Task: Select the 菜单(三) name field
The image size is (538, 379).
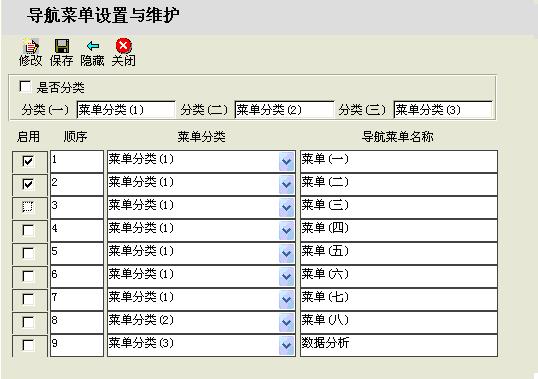Action: click(x=399, y=207)
